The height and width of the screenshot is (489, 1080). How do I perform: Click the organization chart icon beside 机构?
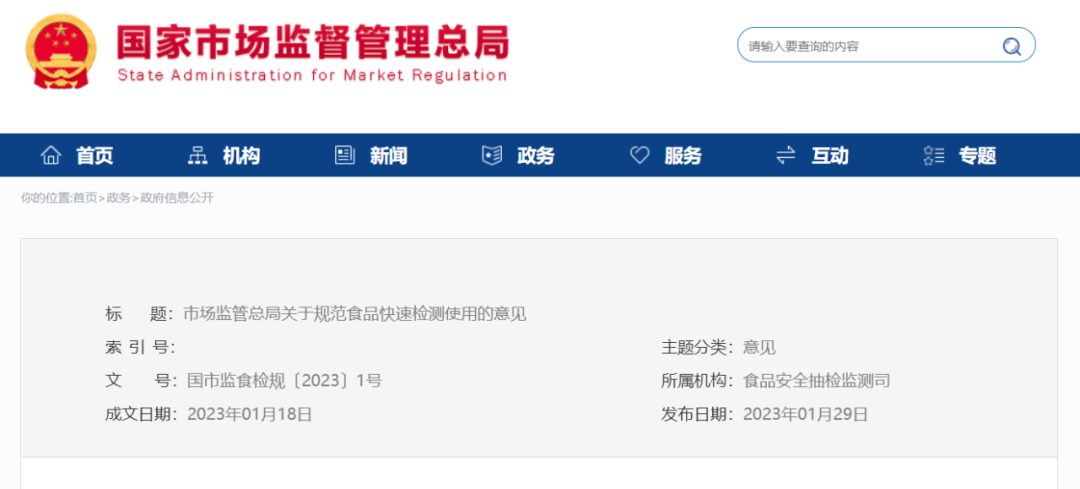(x=197, y=155)
